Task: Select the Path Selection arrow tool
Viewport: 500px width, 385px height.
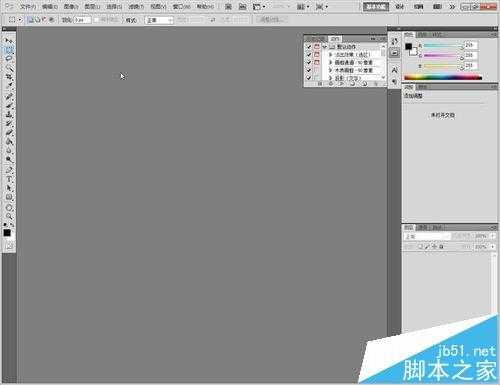Action: click(9, 188)
